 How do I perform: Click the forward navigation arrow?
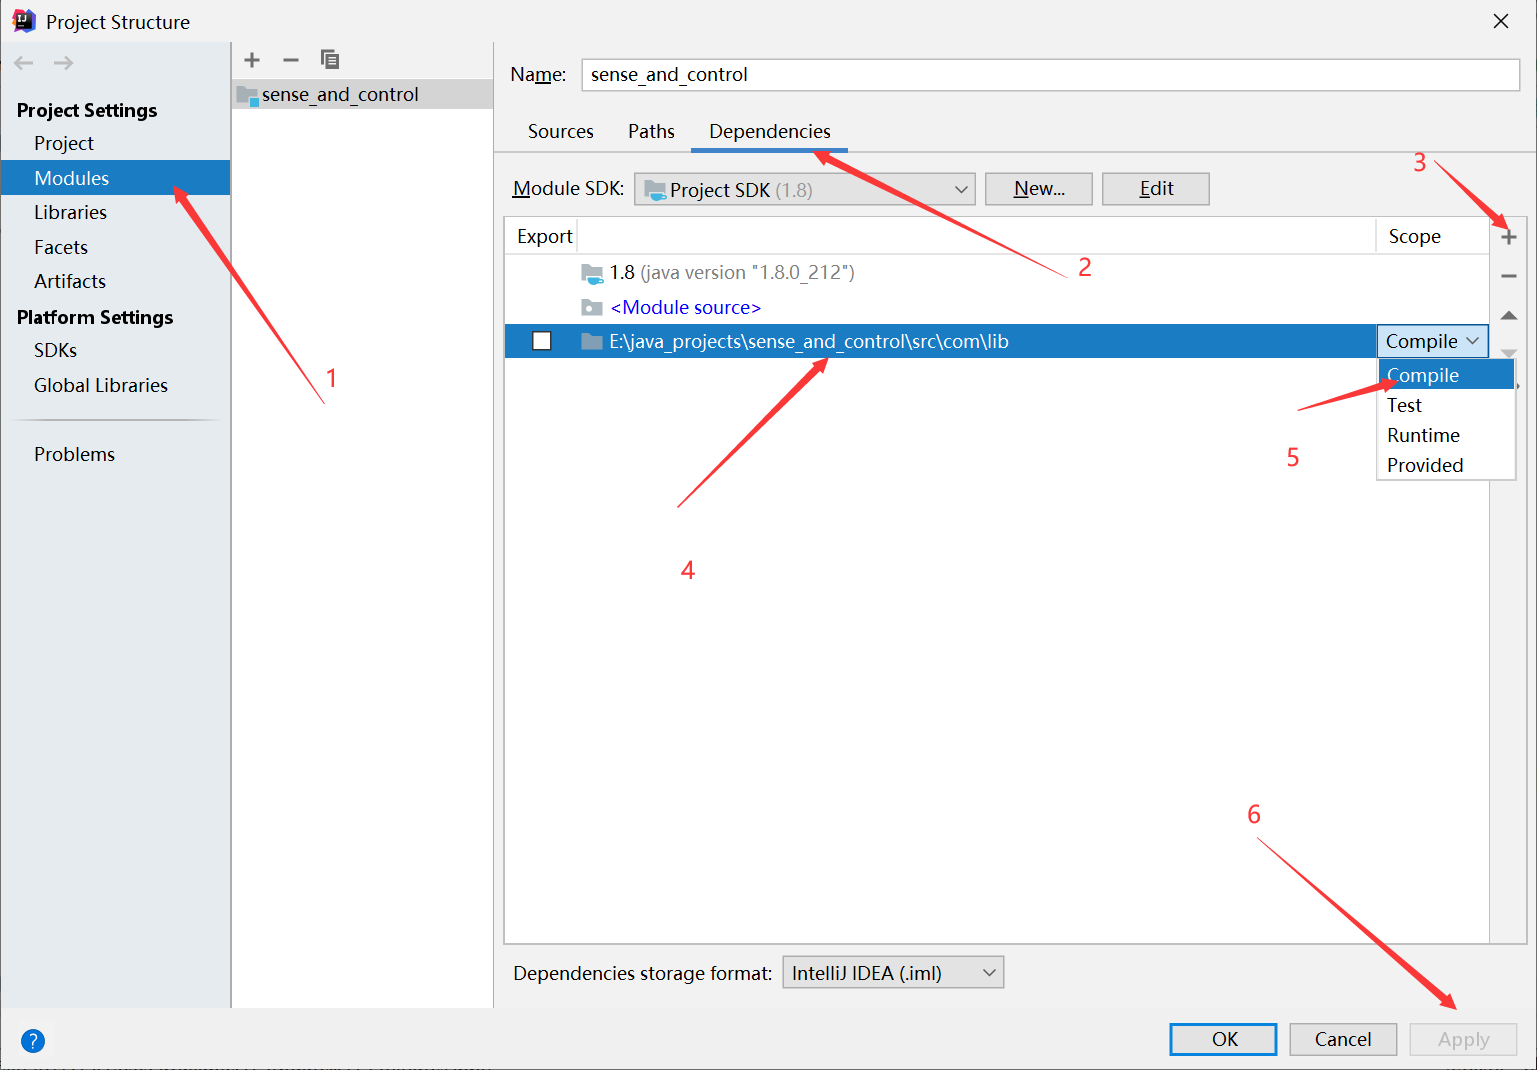(x=63, y=63)
